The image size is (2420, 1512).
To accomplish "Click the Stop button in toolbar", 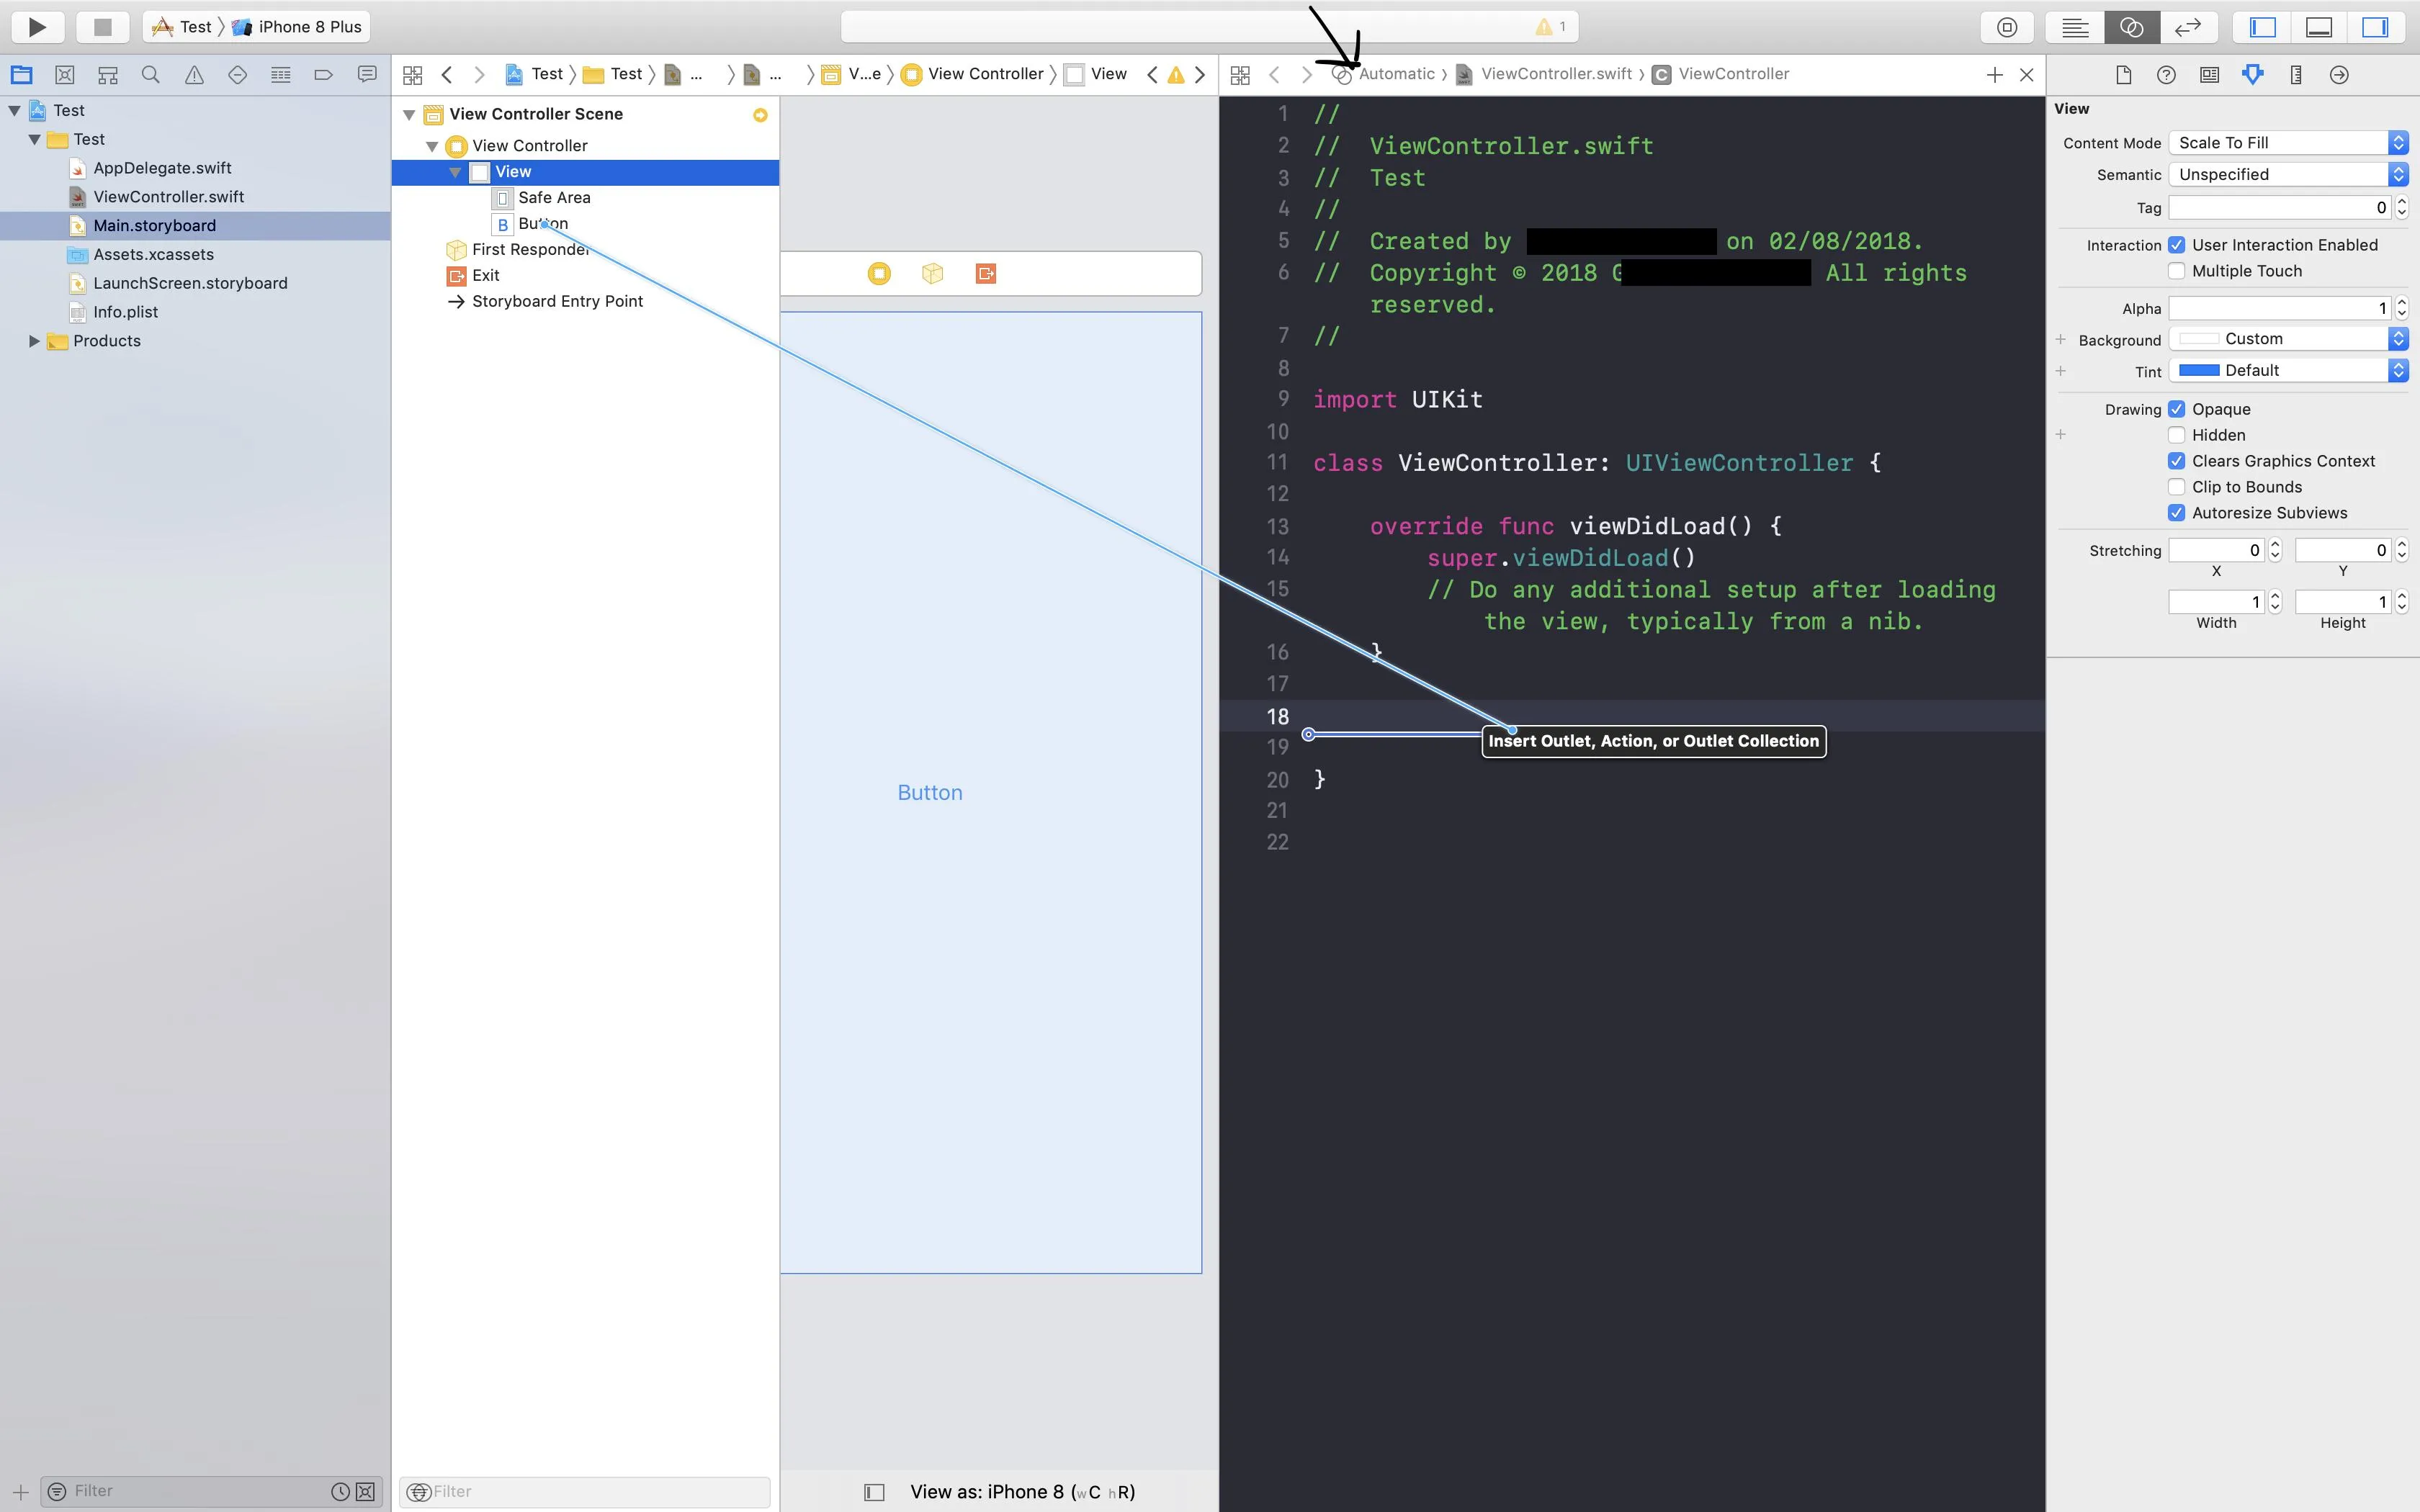I will 102,27.
